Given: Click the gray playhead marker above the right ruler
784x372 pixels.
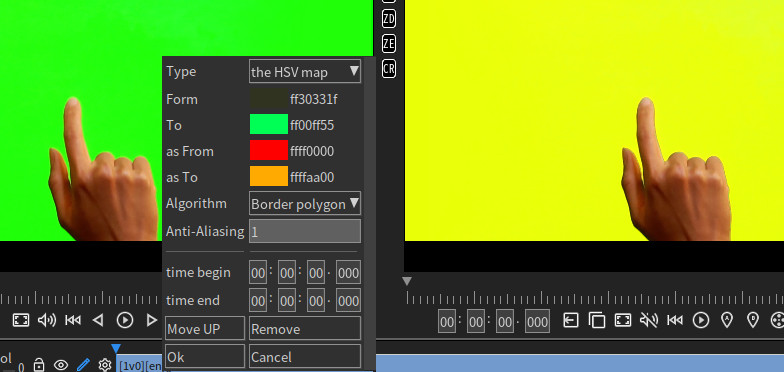Looking at the screenshot, I should click(407, 281).
